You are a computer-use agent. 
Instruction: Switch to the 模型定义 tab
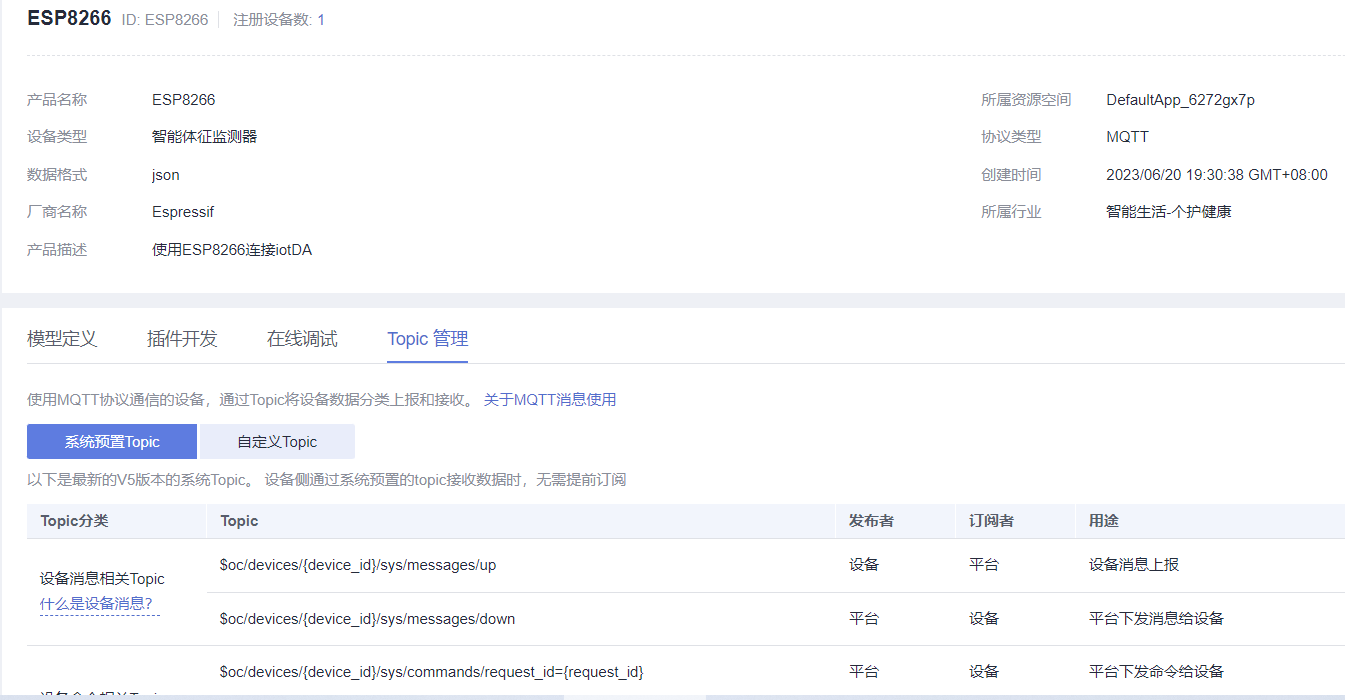(62, 338)
